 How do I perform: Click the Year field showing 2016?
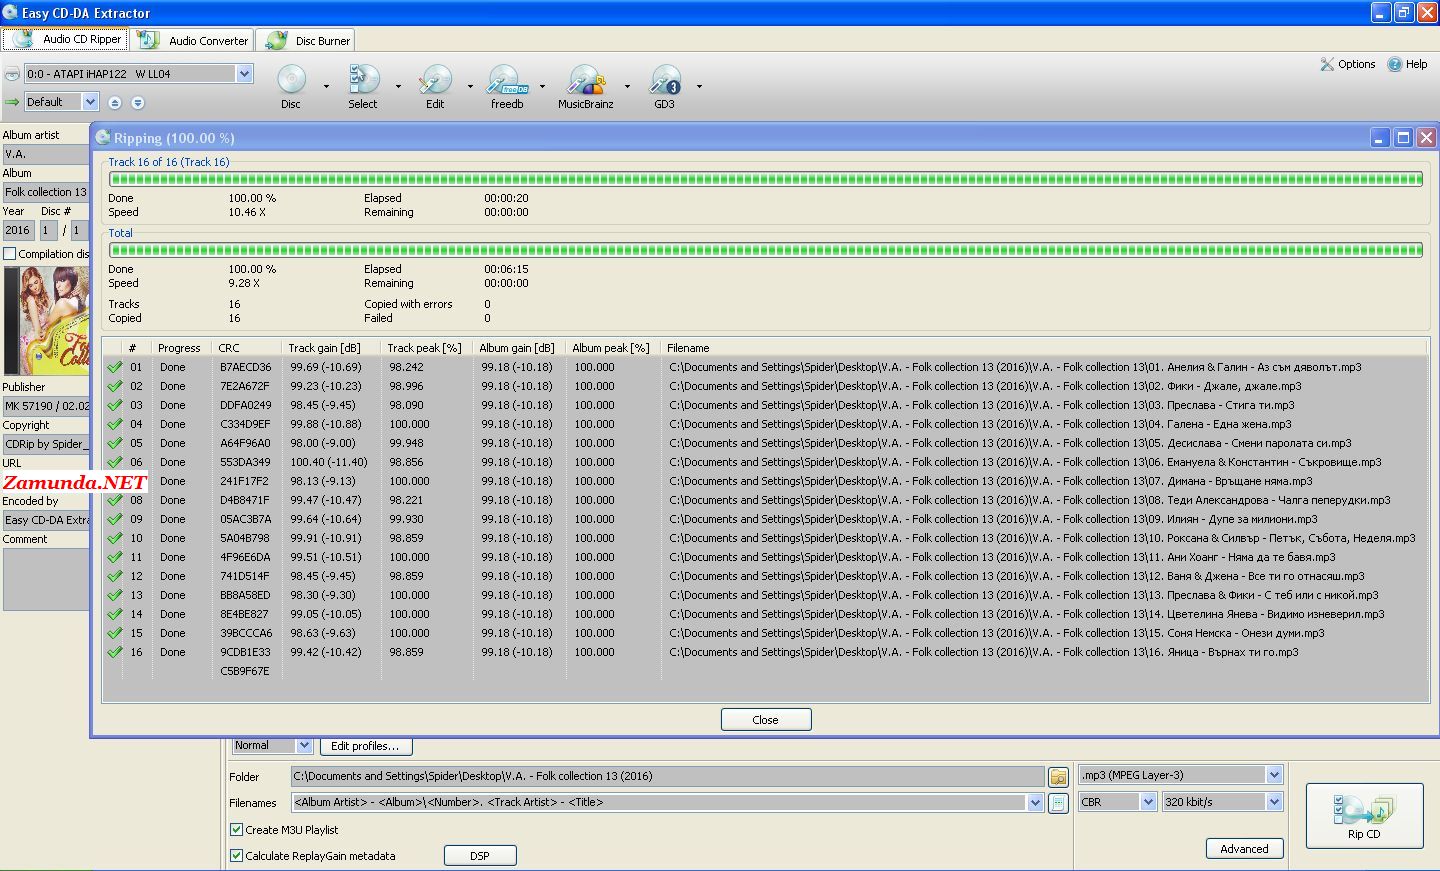point(18,230)
